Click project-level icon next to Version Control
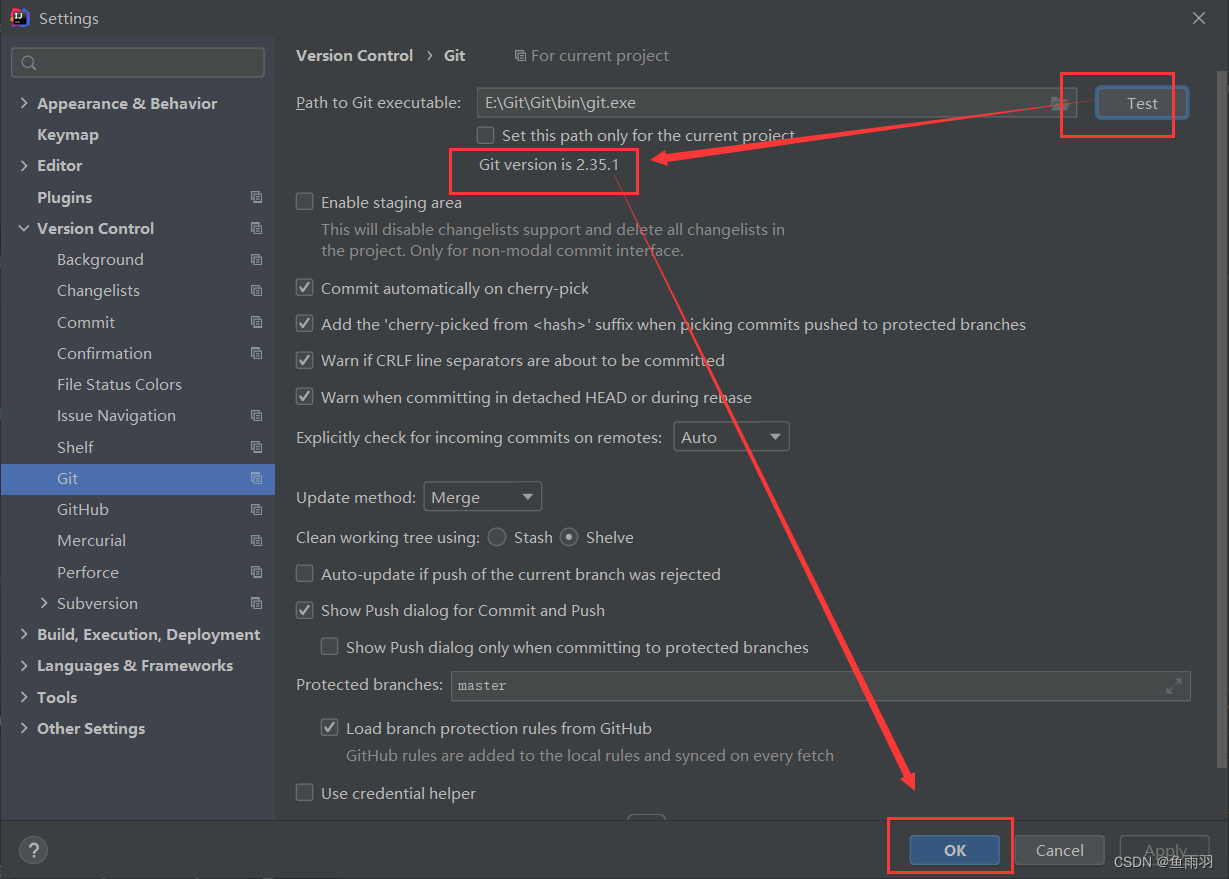 click(x=257, y=229)
